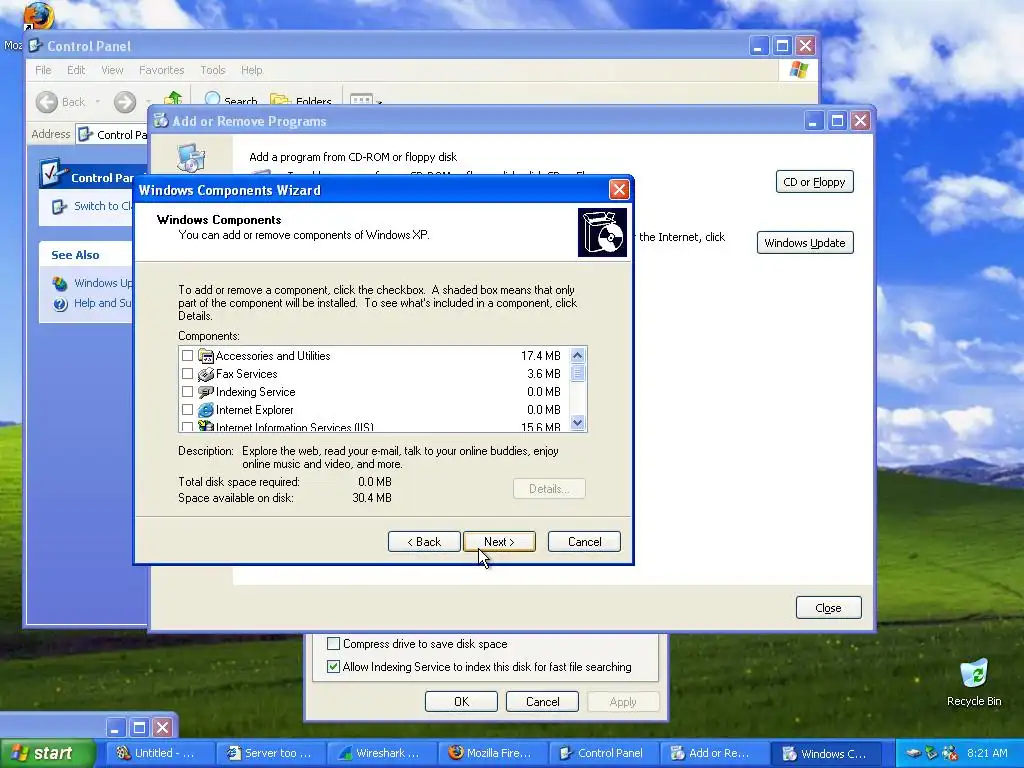Select the Fax Services icon
Image resolution: width=1024 pixels, height=768 pixels.
point(206,374)
